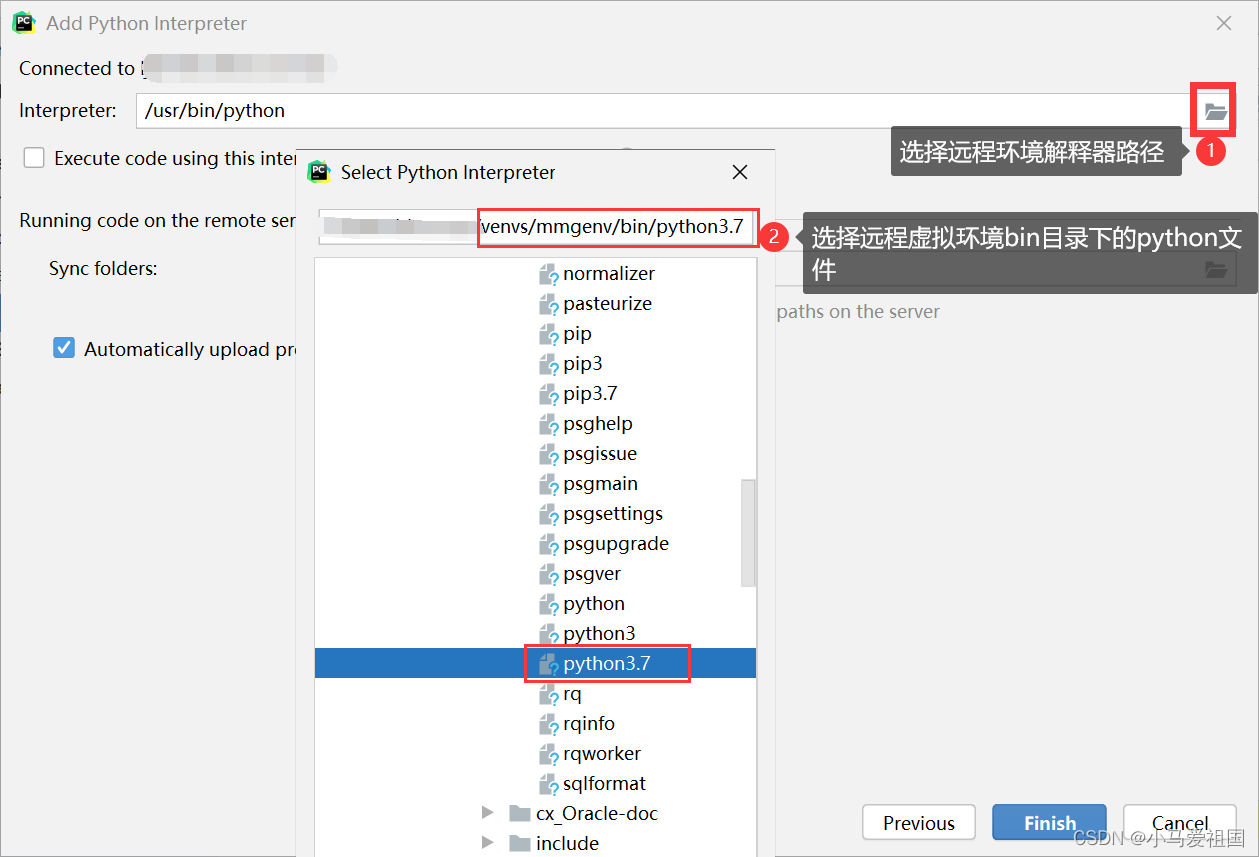Click the python3.7 file icon
Viewport: 1259px width, 857px height.
click(x=548, y=664)
